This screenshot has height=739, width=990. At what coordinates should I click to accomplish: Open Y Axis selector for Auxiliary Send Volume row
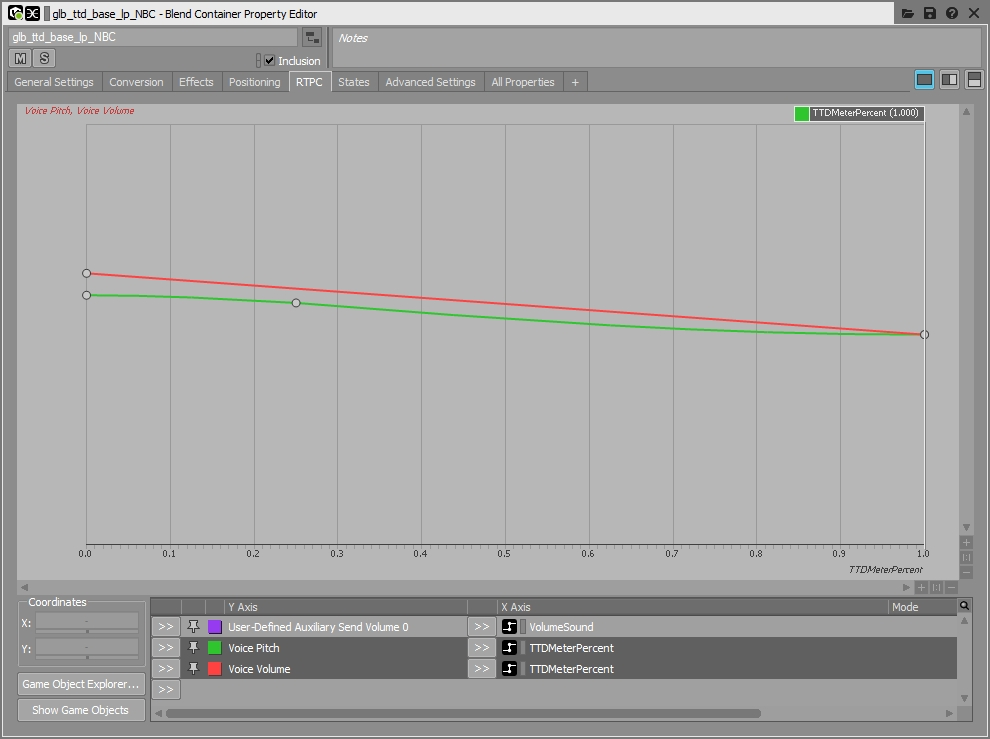click(166, 627)
